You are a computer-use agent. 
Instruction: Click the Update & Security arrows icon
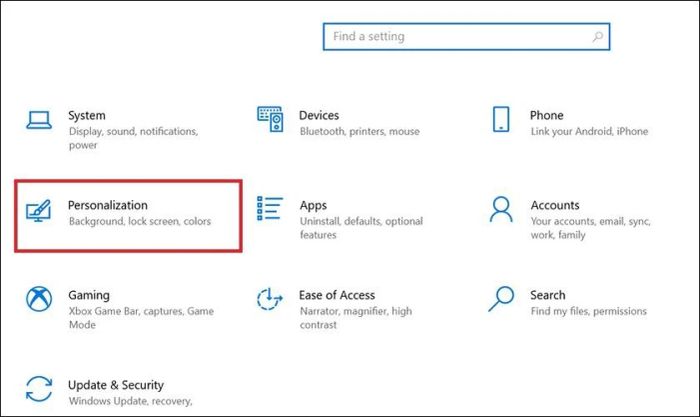39,388
